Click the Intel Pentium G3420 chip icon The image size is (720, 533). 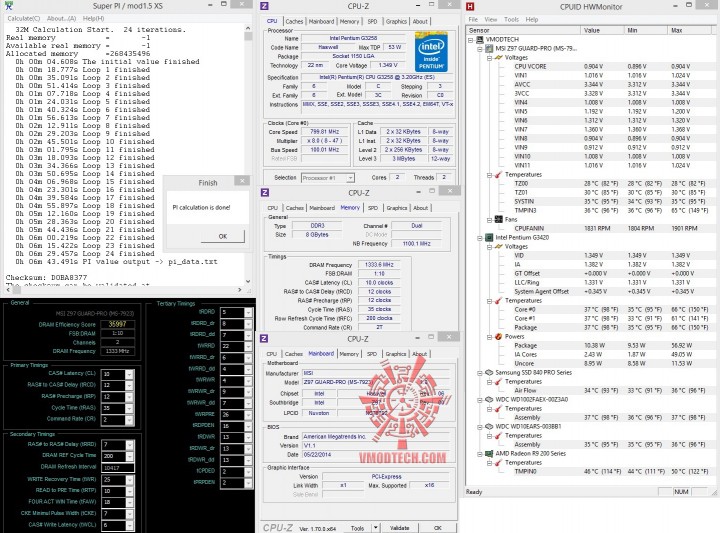click(489, 237)
